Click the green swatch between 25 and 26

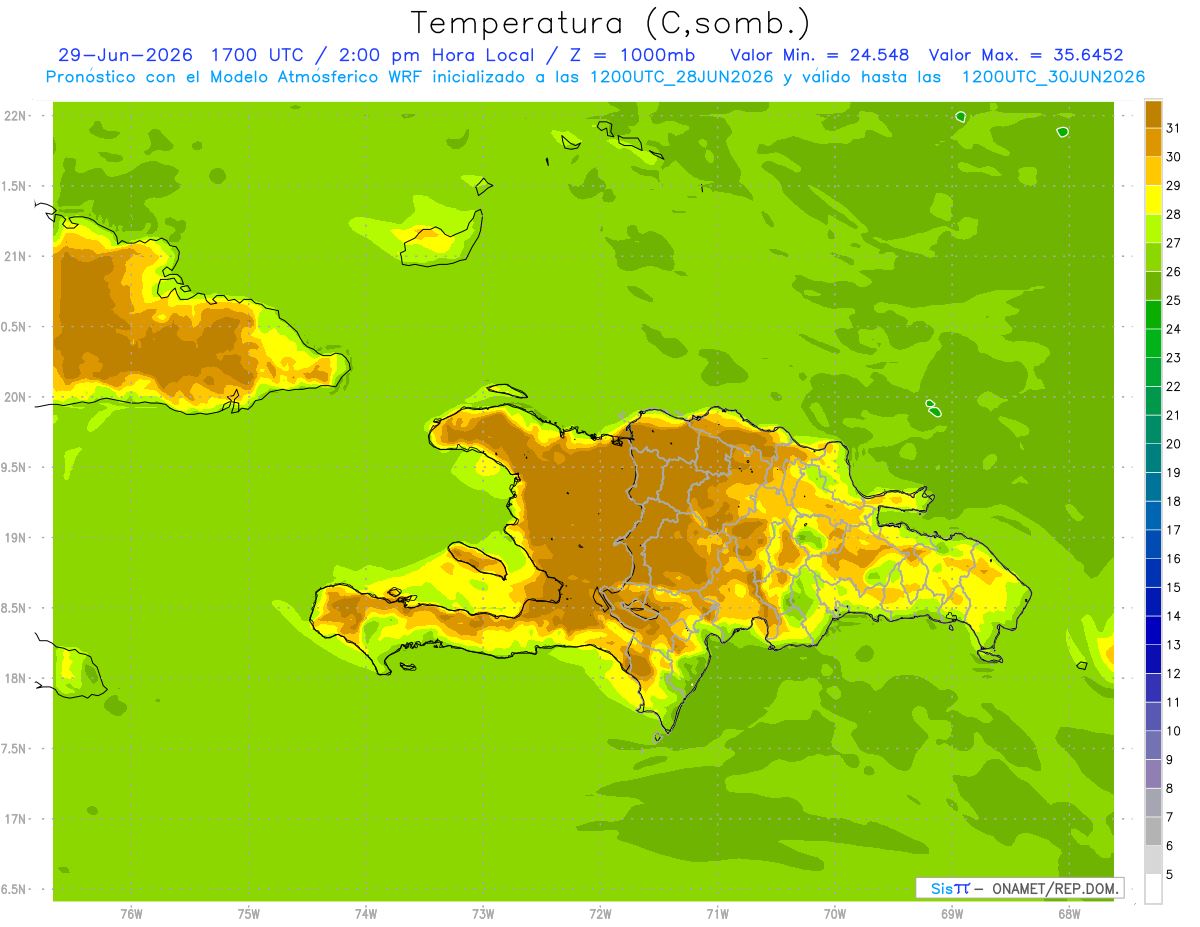click(x=1153, y=286)
